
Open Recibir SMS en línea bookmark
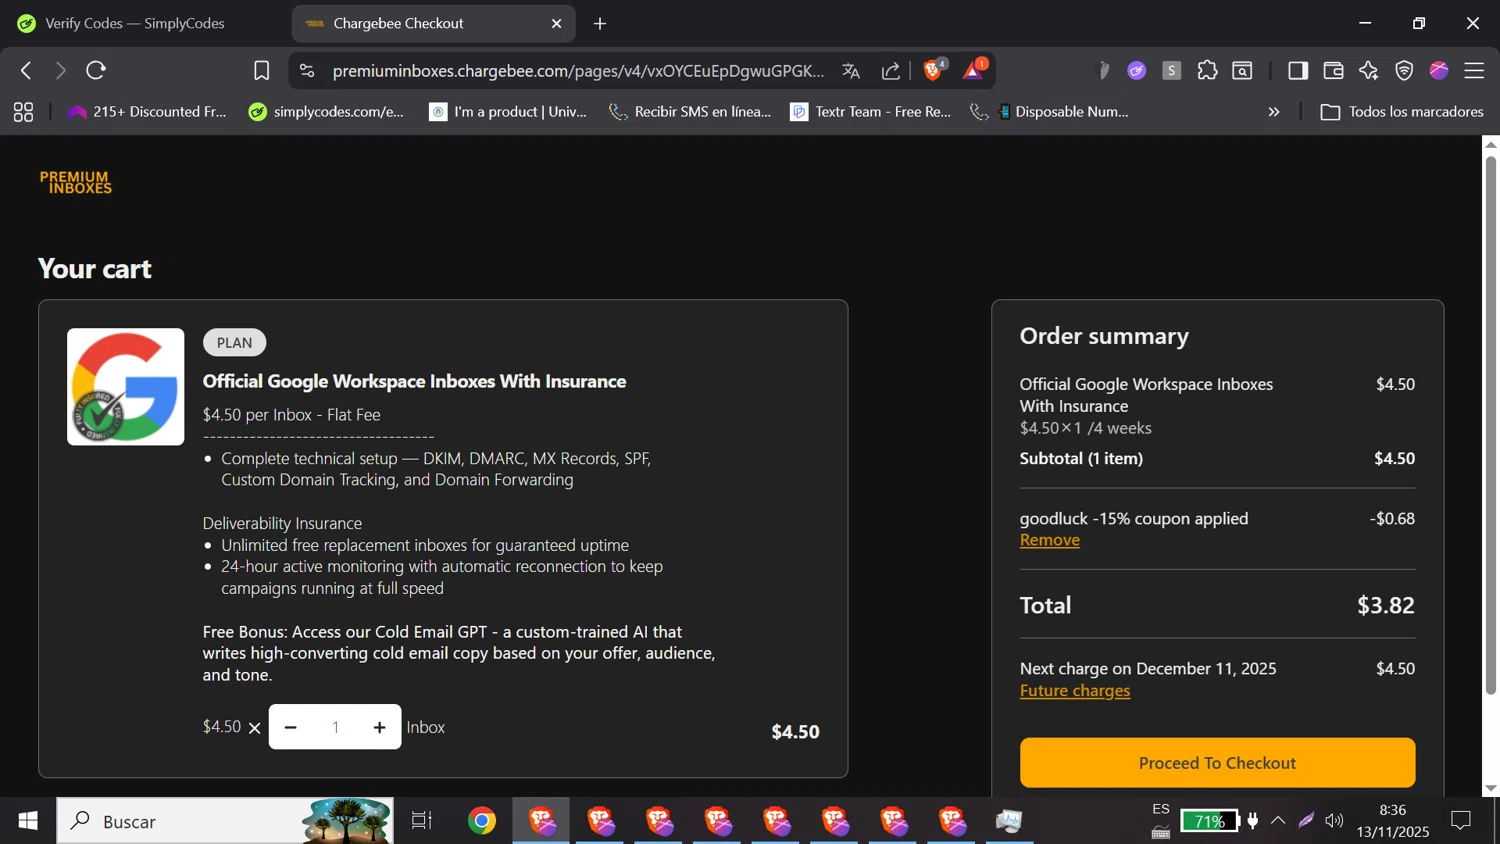[x=690, y=112]
